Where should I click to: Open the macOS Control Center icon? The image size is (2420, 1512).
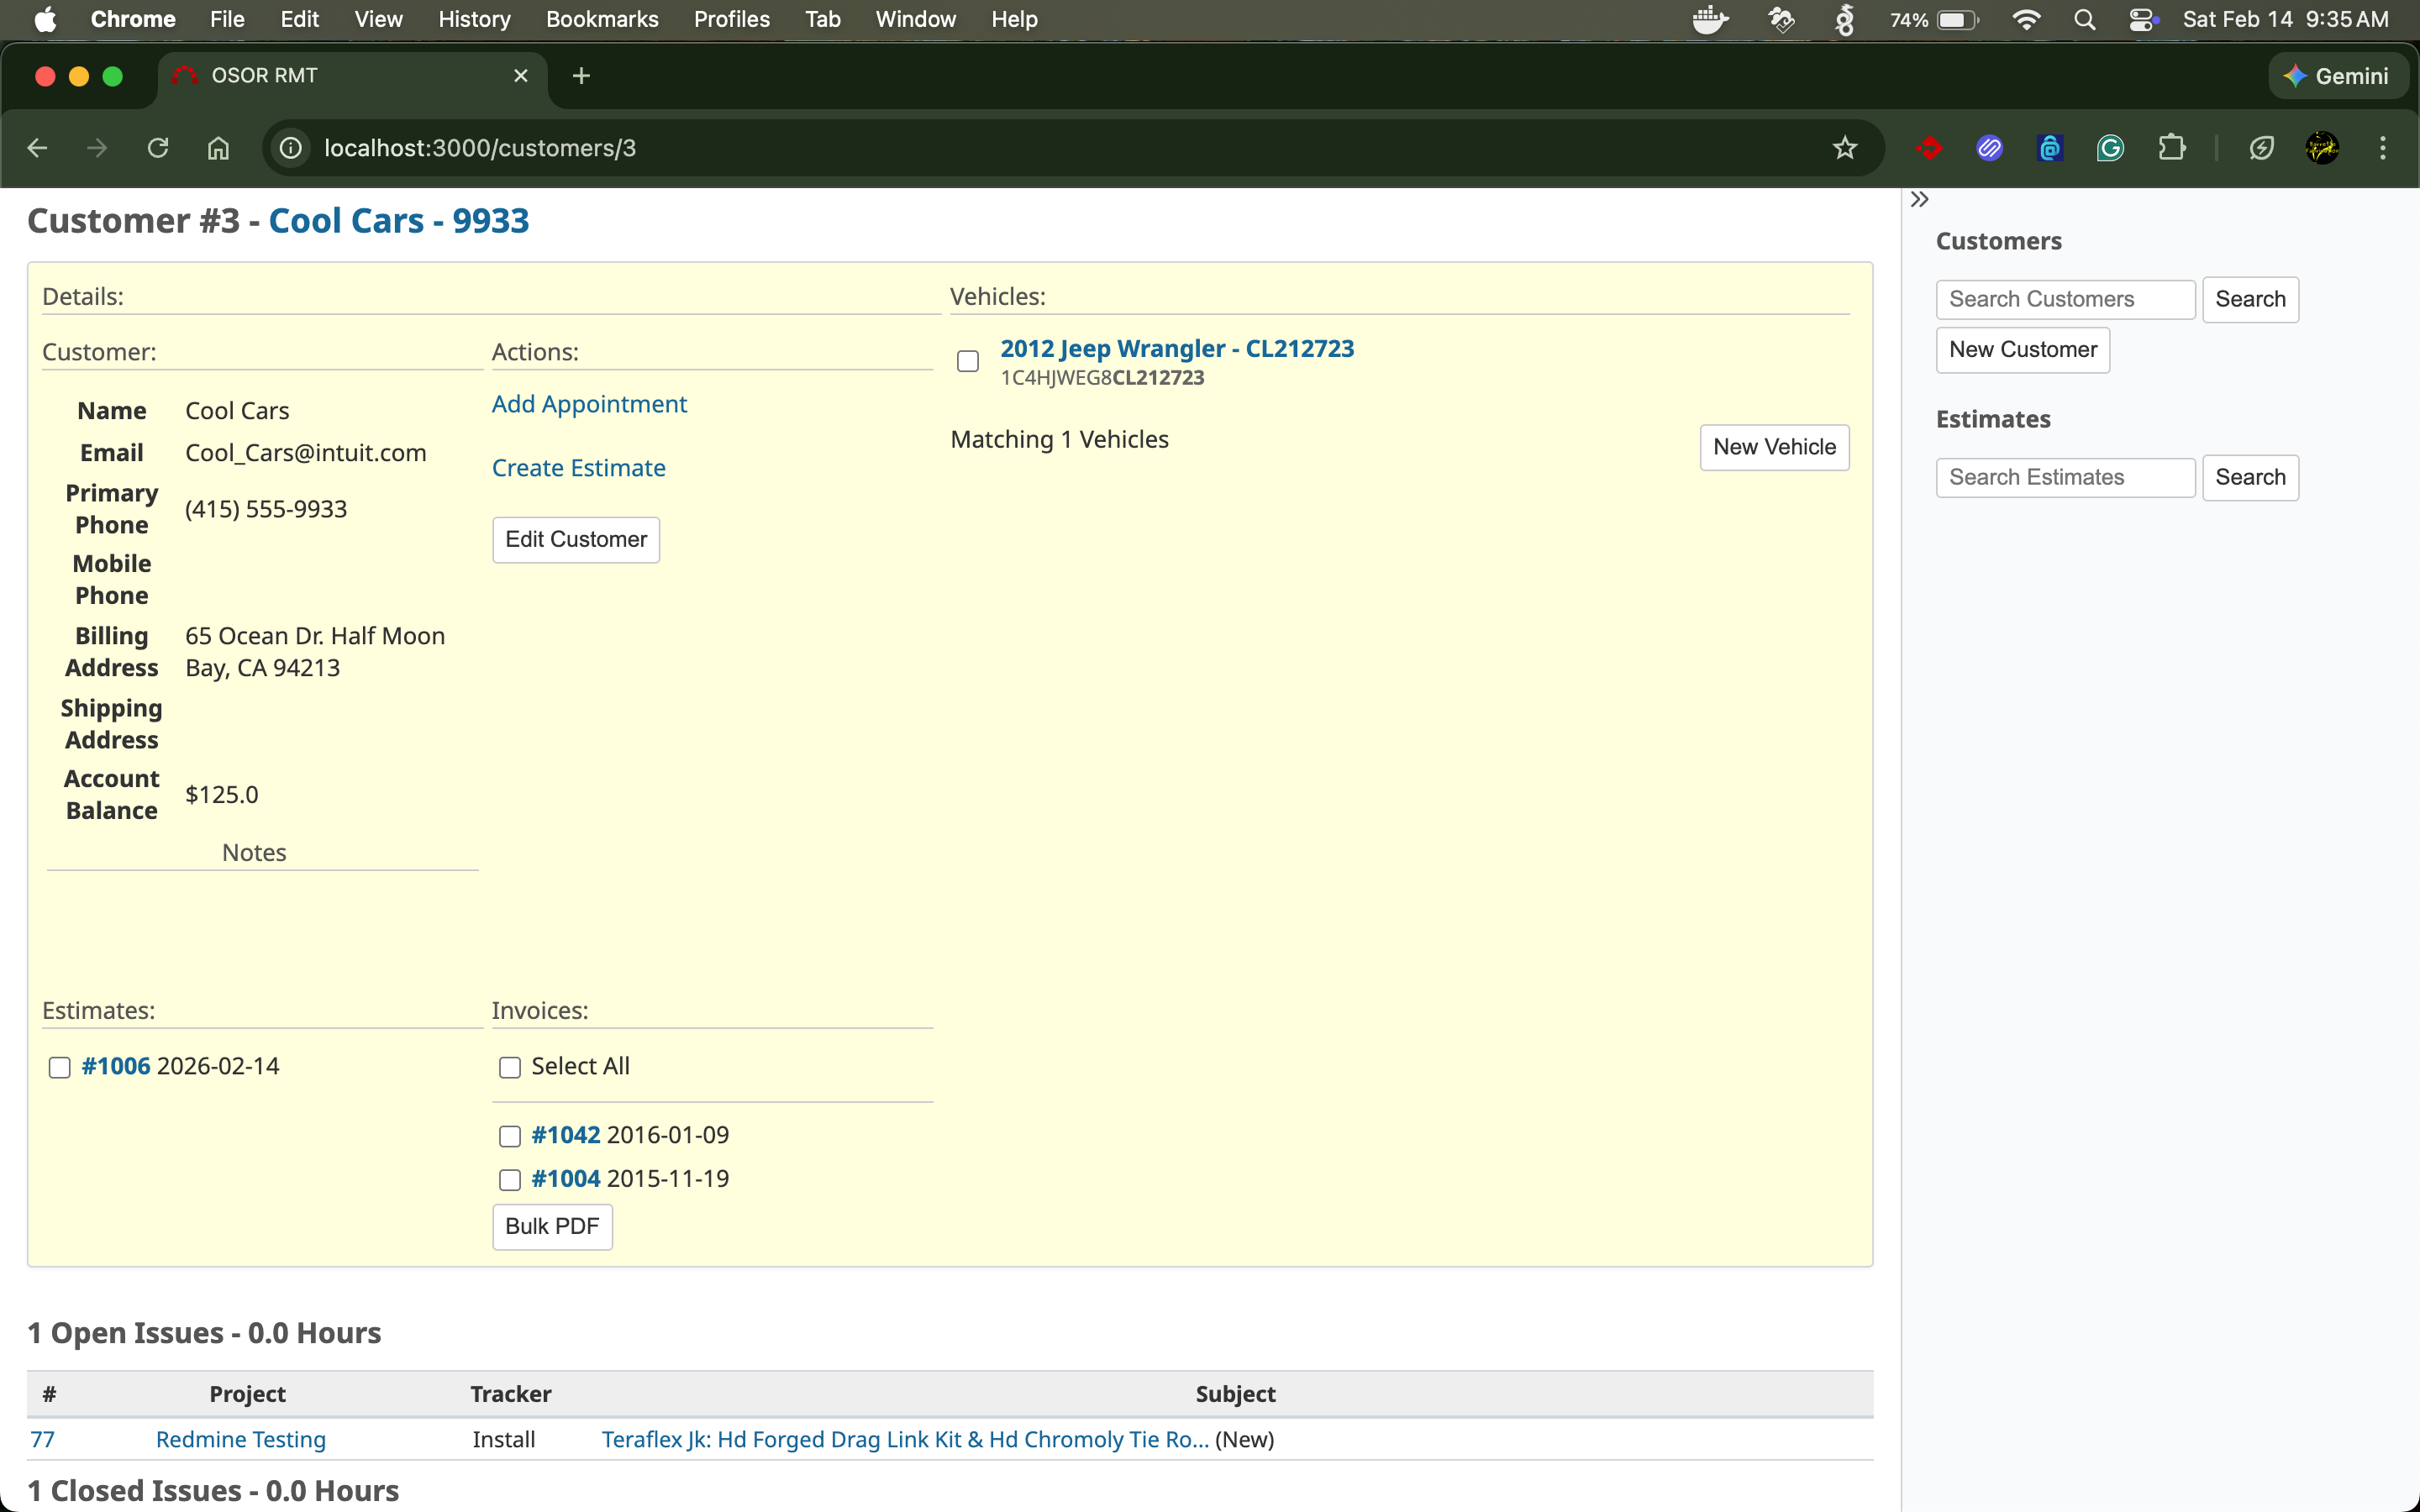coord(2141,19)
